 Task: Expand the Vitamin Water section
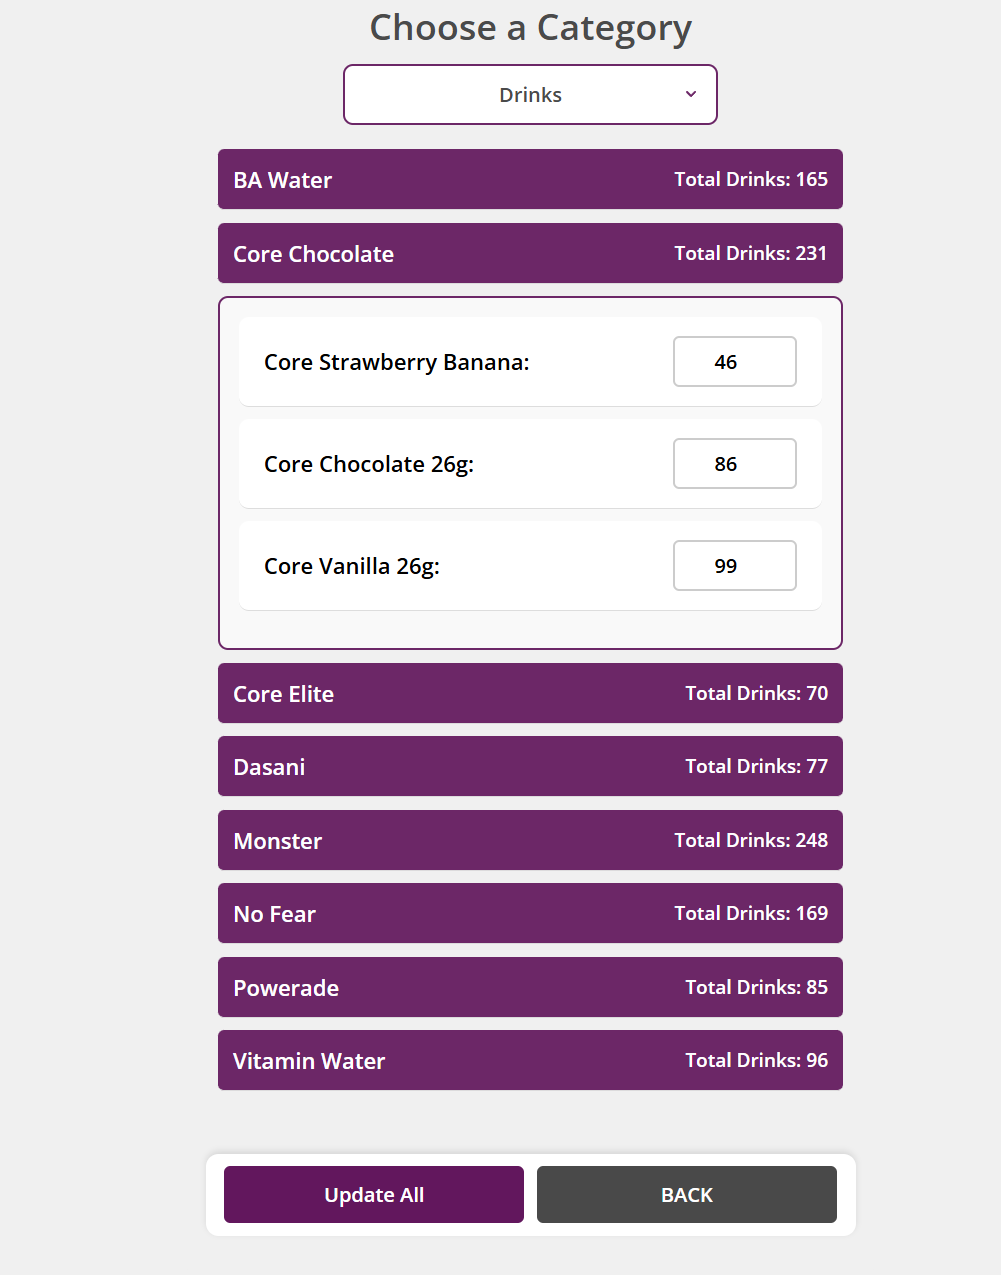529,1061
